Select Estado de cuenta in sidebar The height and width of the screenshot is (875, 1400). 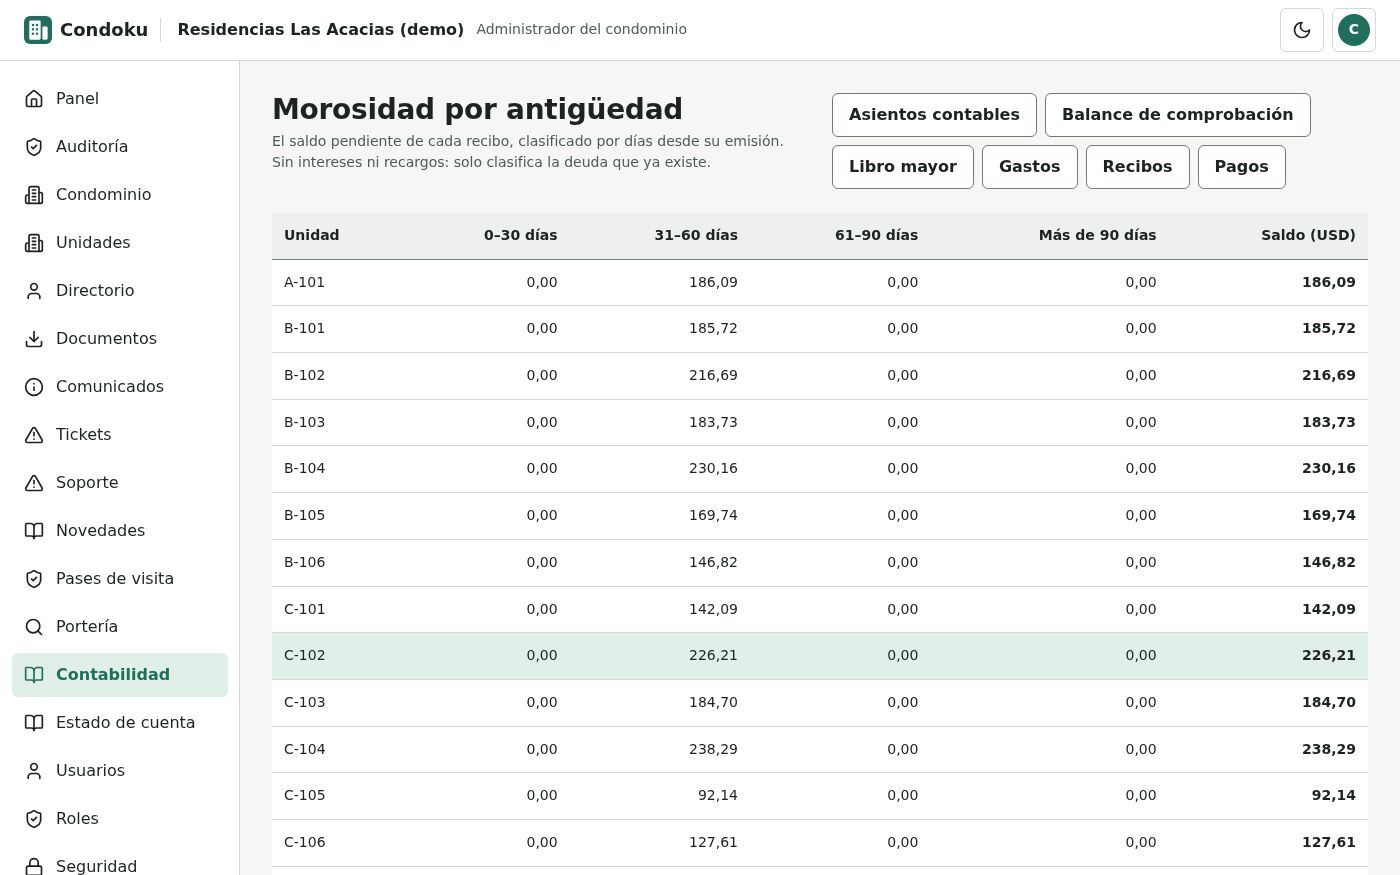click(x=120, y=722)
